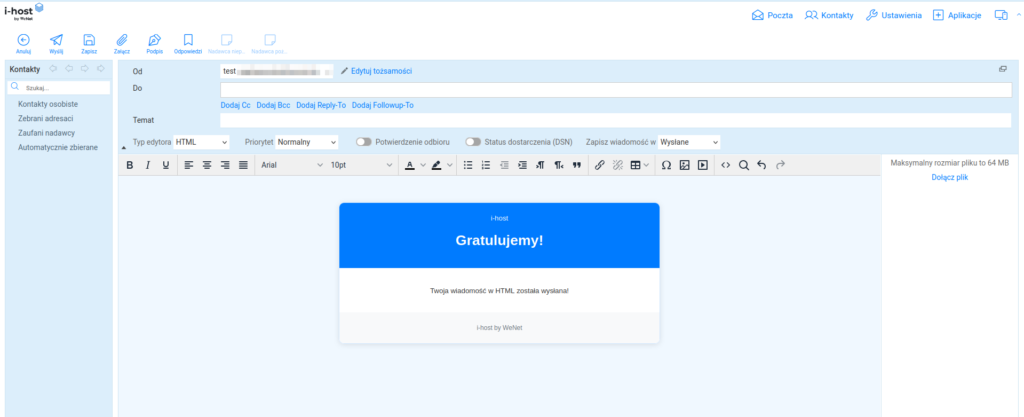This screenshot has width=1024, height=417.
Task: Open the source code view icon
Action: 726,165
